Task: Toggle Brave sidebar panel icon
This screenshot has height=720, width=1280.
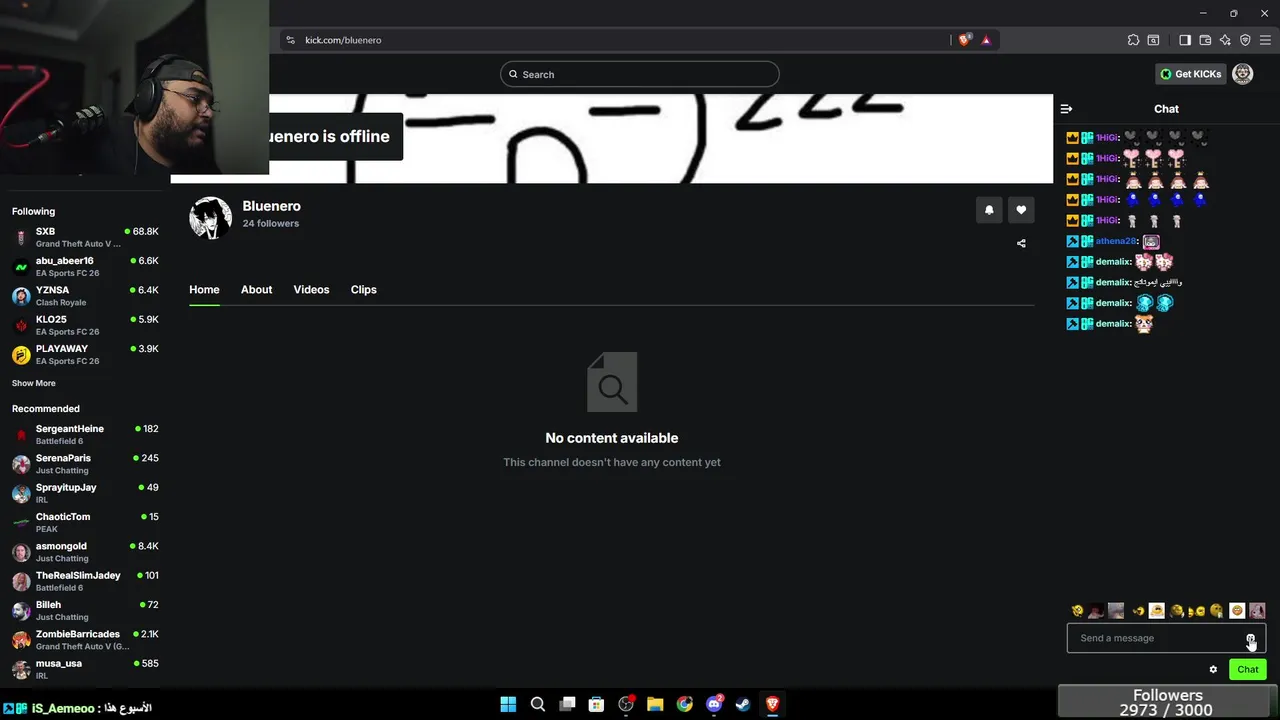Action: (x=1185, y=40)
